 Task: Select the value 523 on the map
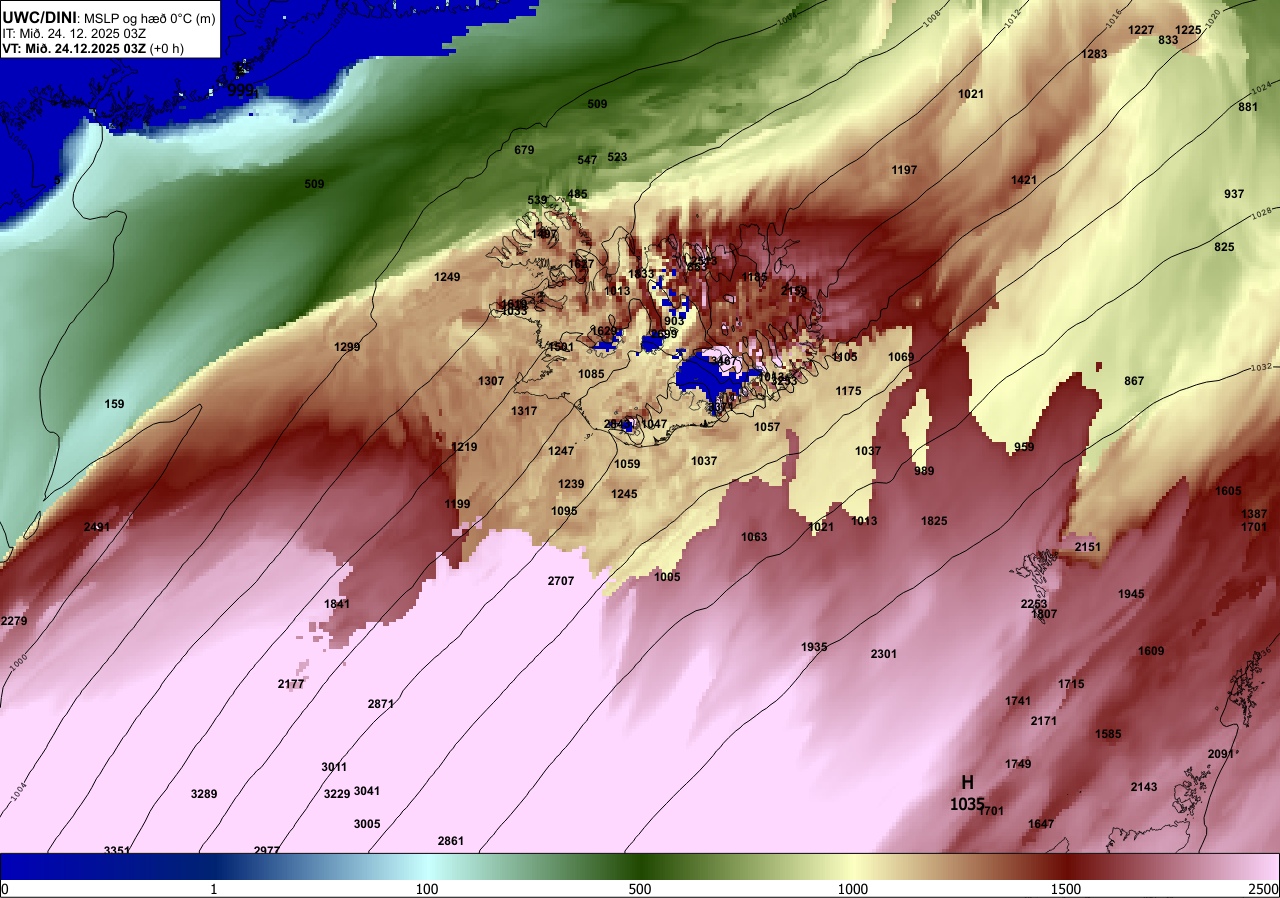617,157
